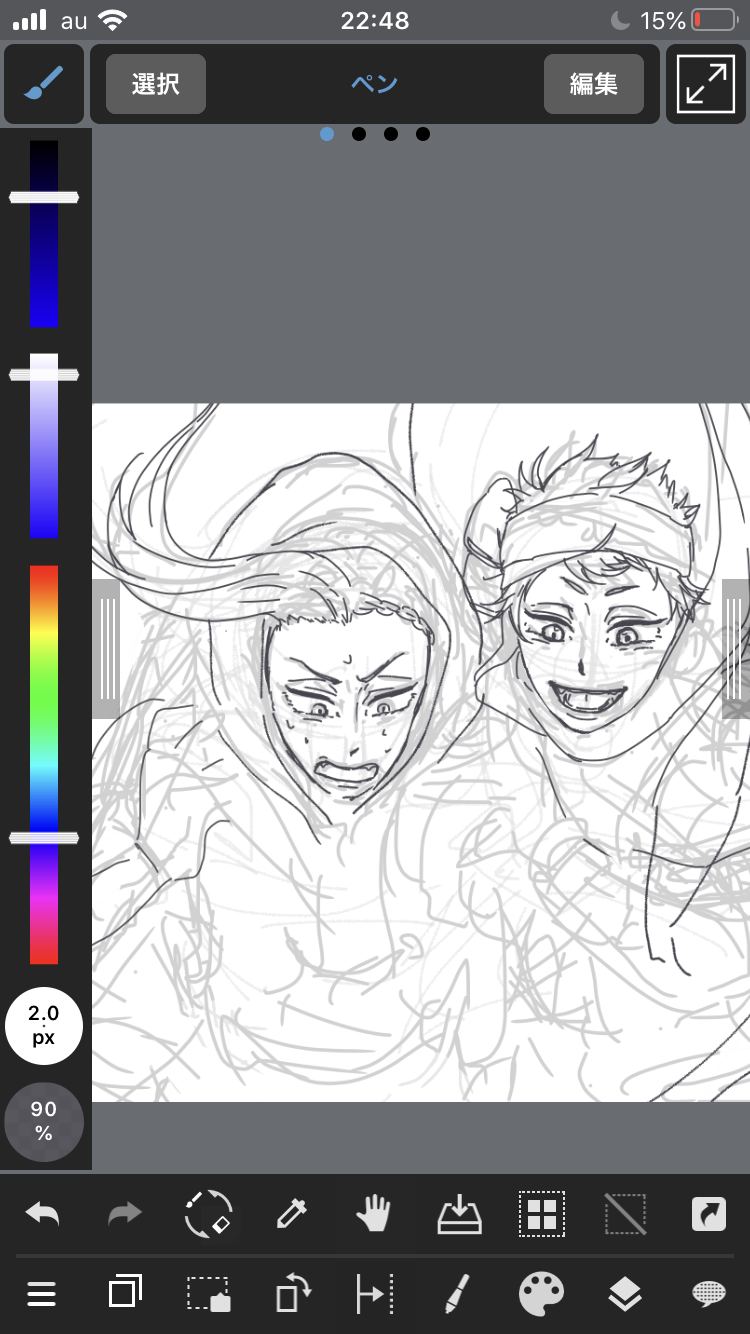
Task: Tap the 編集 button
Action: pos(593,84)
